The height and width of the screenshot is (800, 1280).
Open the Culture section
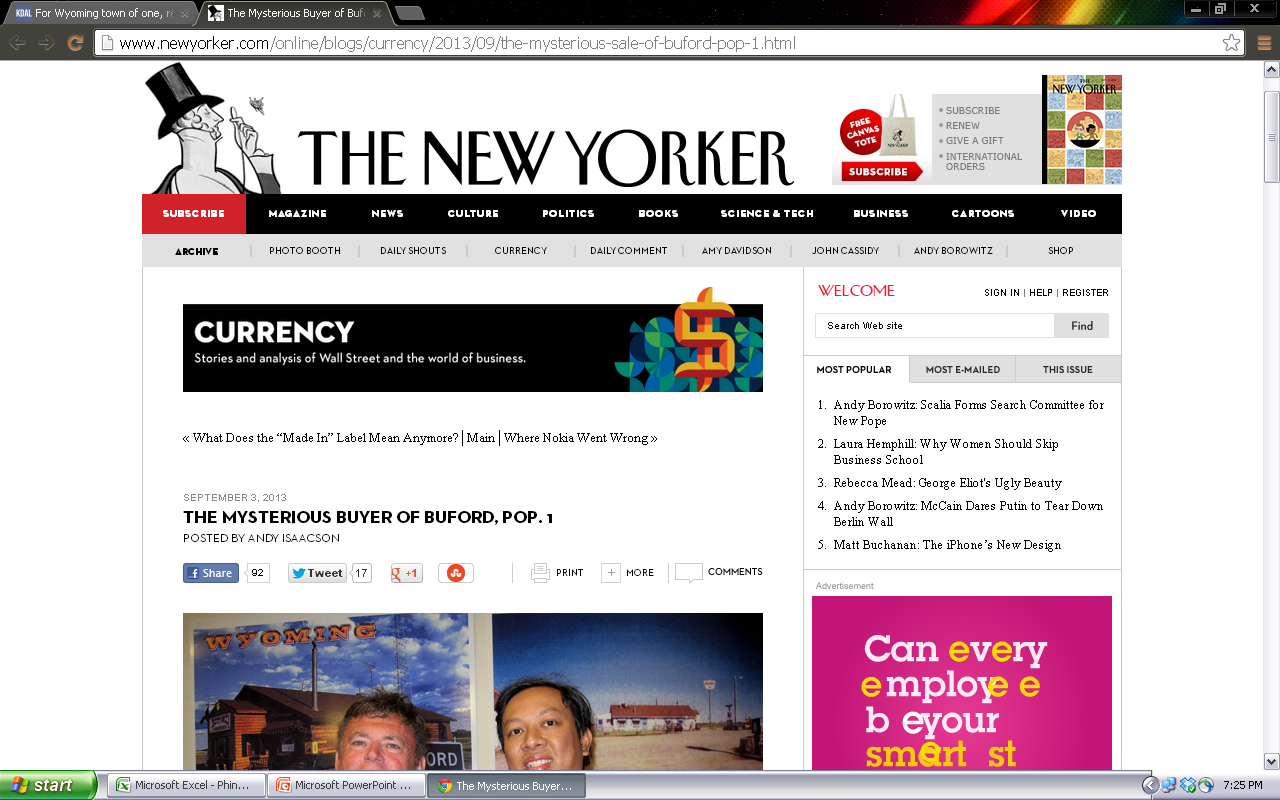coord(473,214)
